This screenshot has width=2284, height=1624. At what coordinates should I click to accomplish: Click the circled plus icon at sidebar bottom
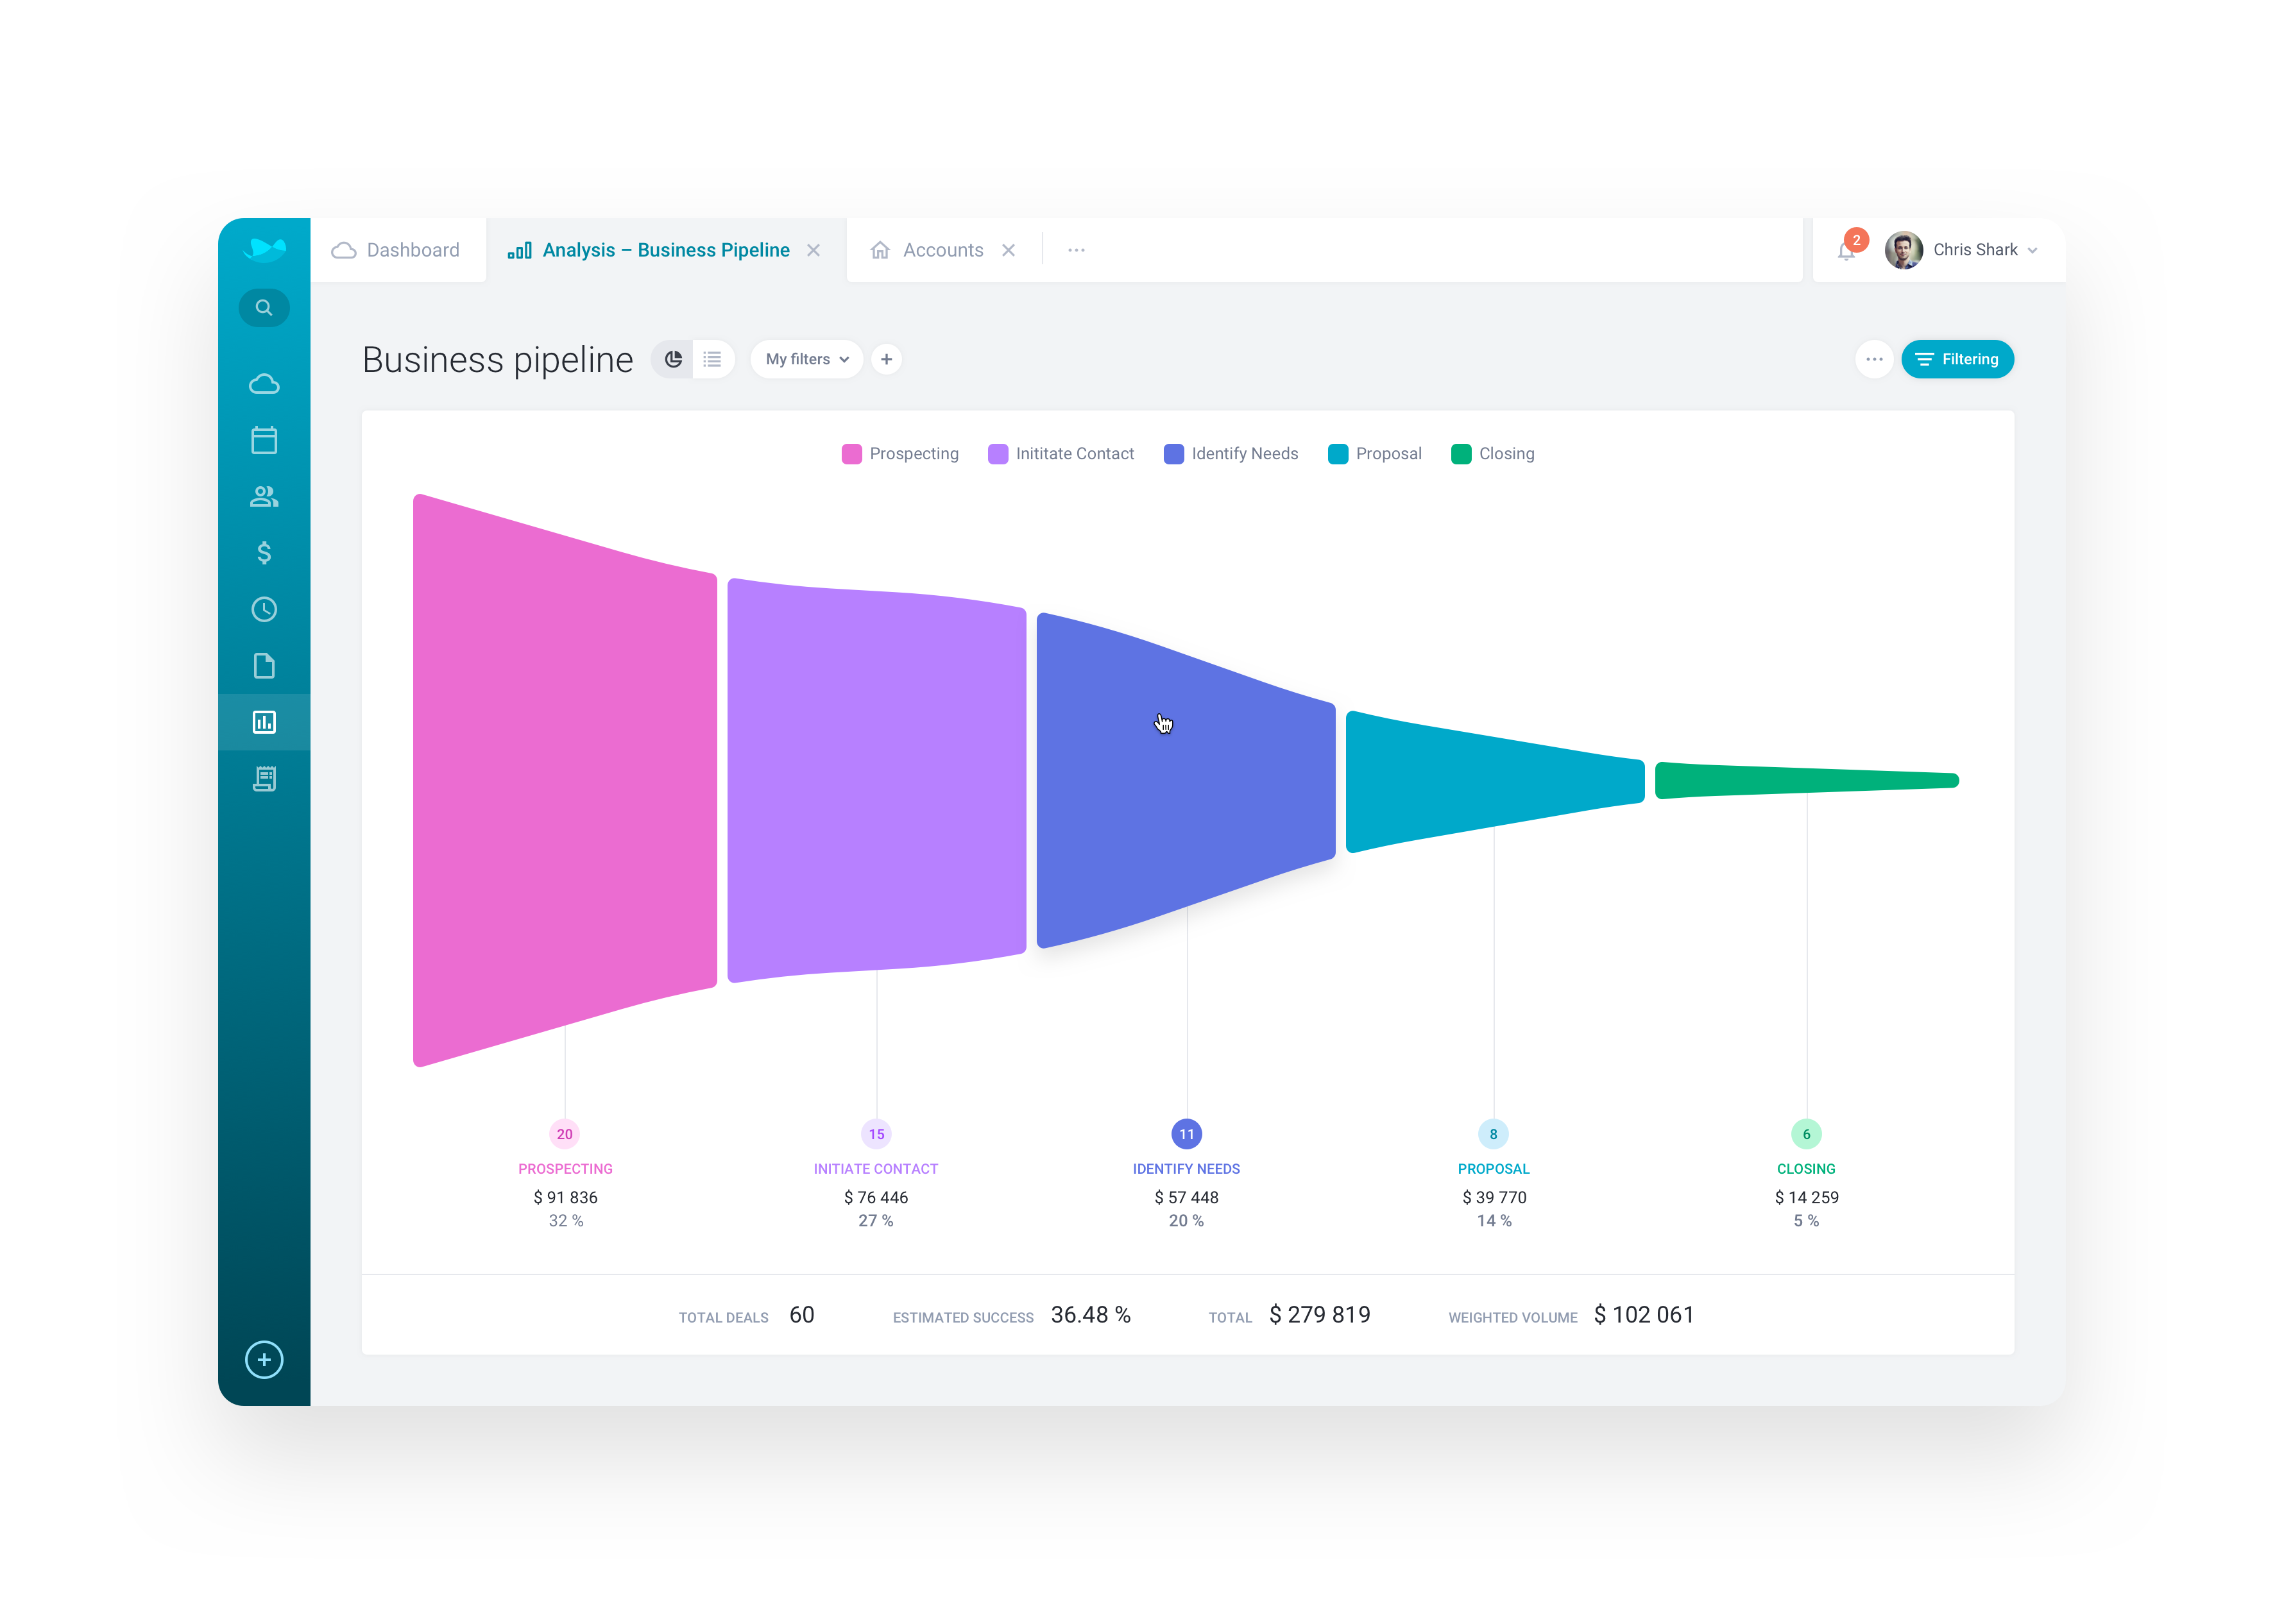pos(264,1360)
